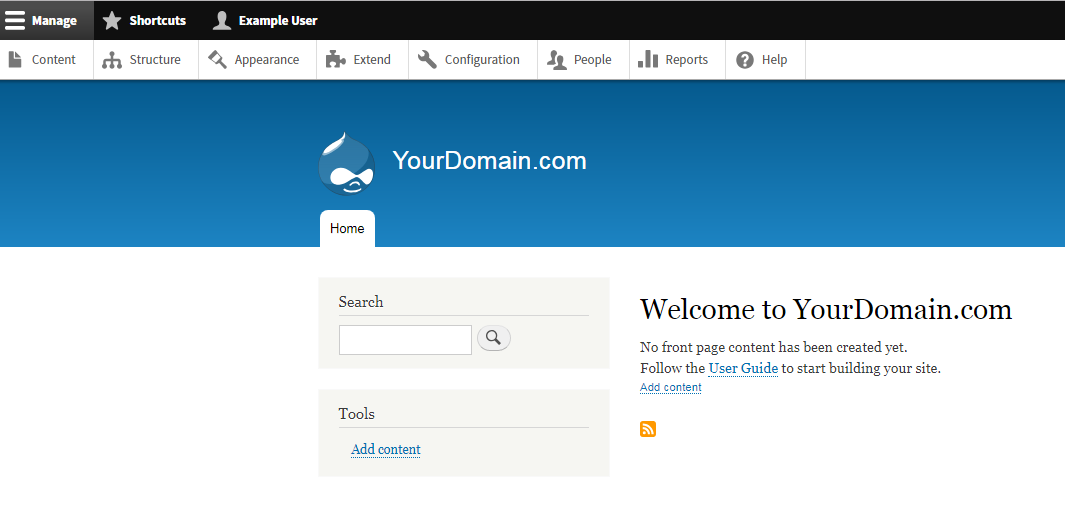Go to the Appearance settings
Viewport: 1065px width, 518px height.
coord(257,60)
